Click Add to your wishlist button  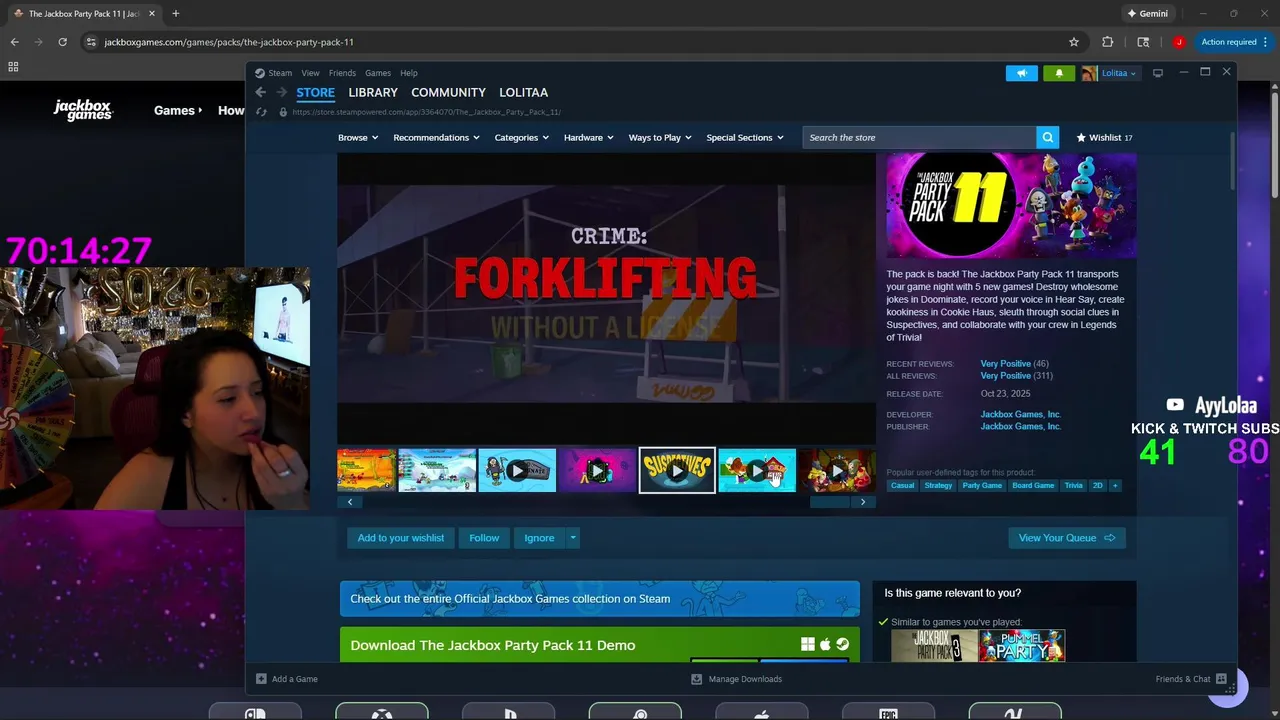(401, 538)
